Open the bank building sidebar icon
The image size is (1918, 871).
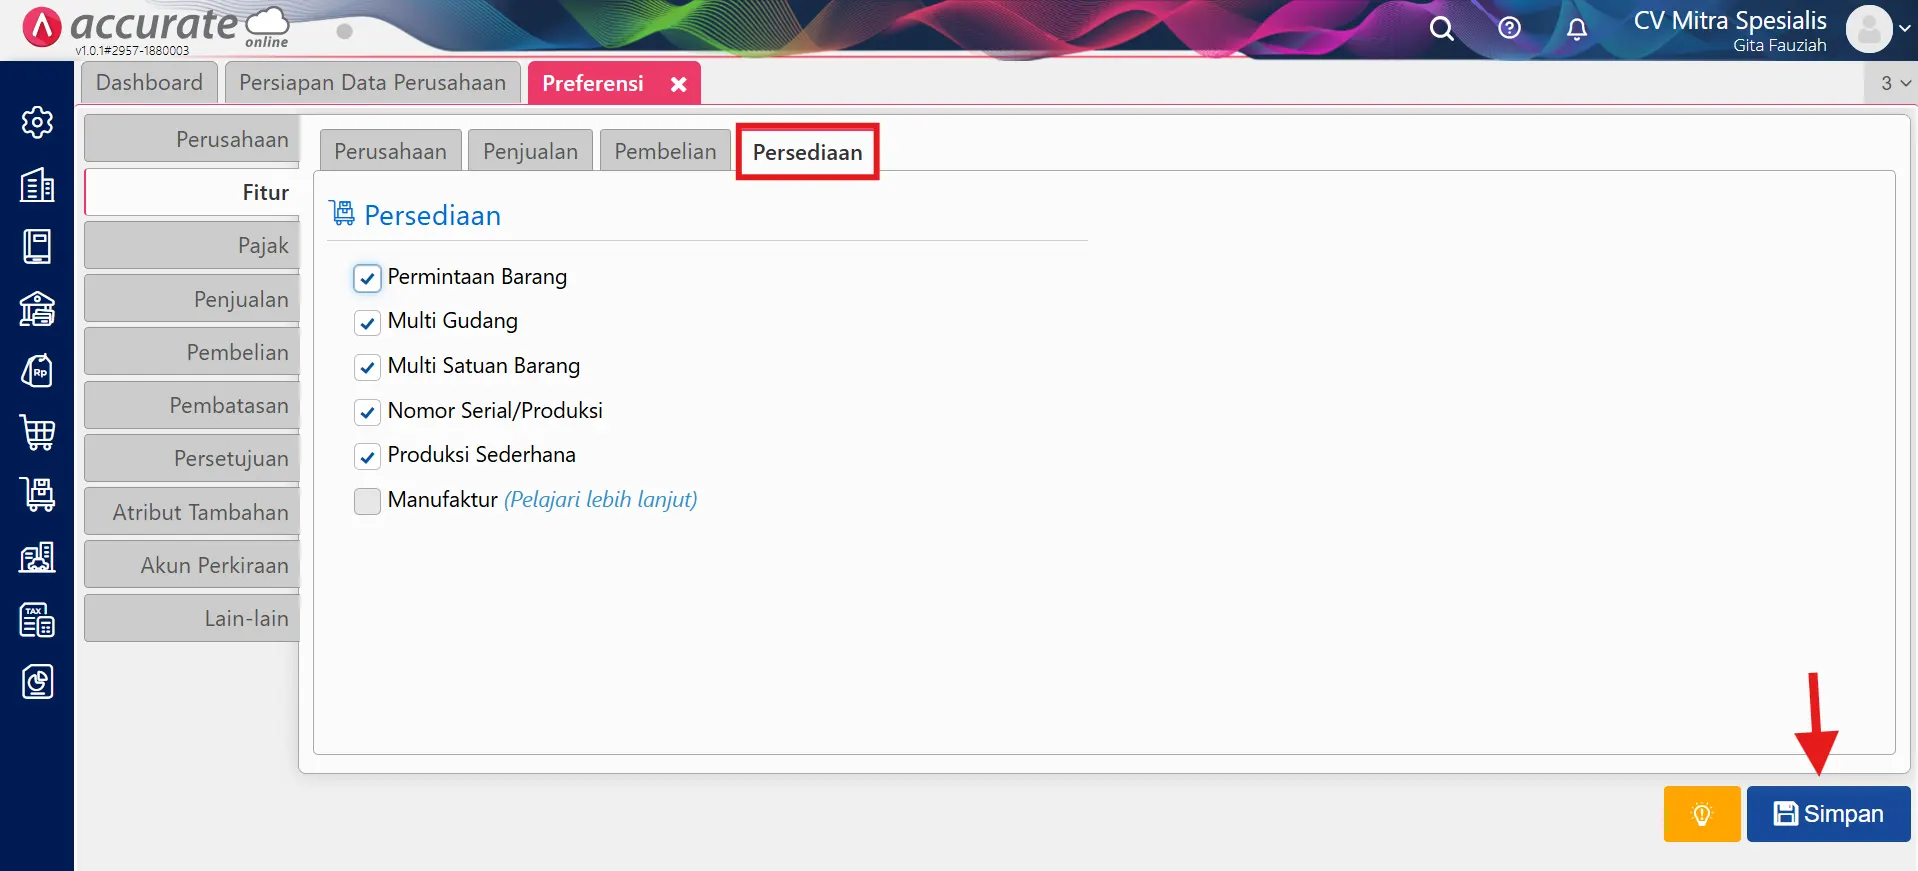(37, 309)
